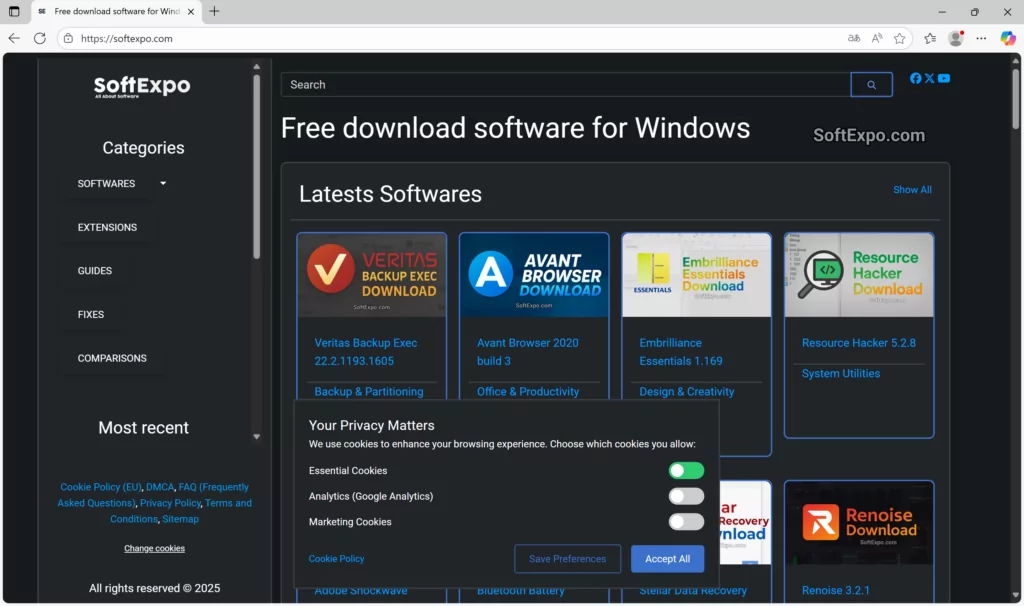Click the browser back arrow
This screenshot has height=606, width=1024.
(x=14, y=38)
